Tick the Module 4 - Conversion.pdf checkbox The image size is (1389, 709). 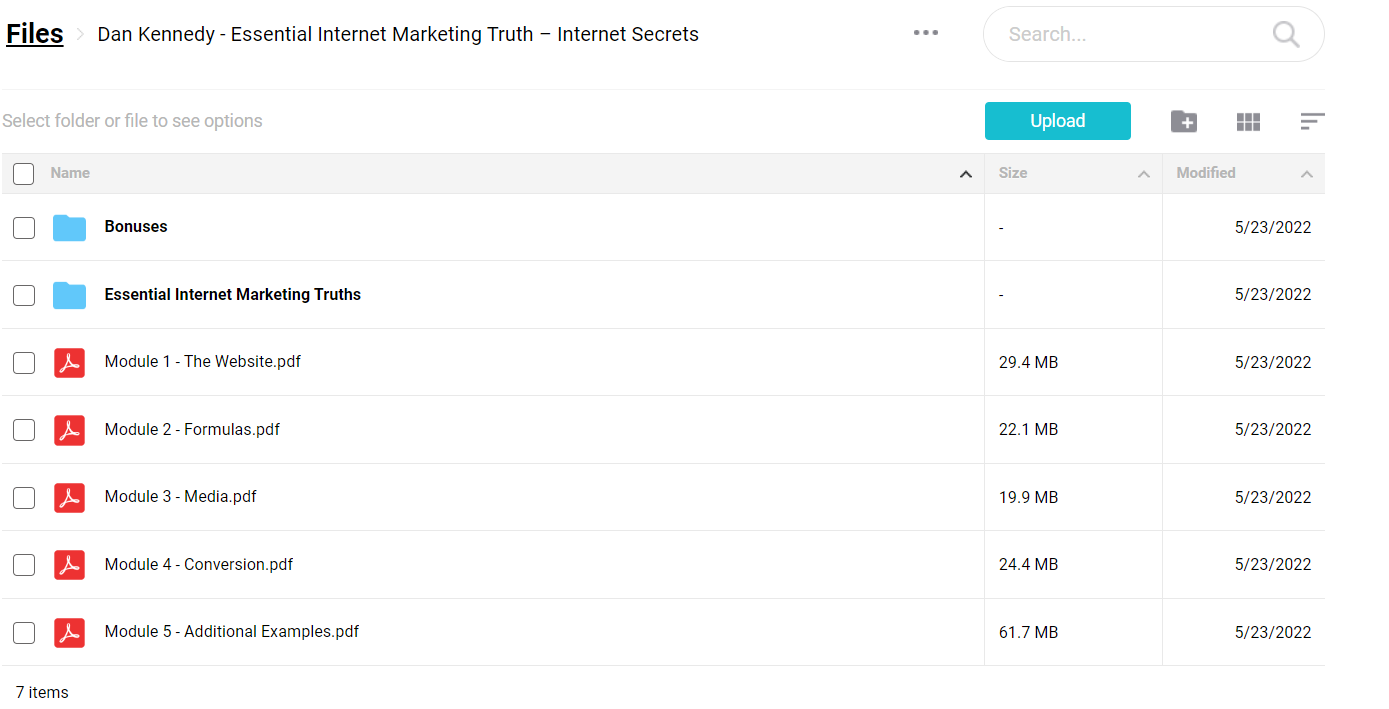pos(24,565)
